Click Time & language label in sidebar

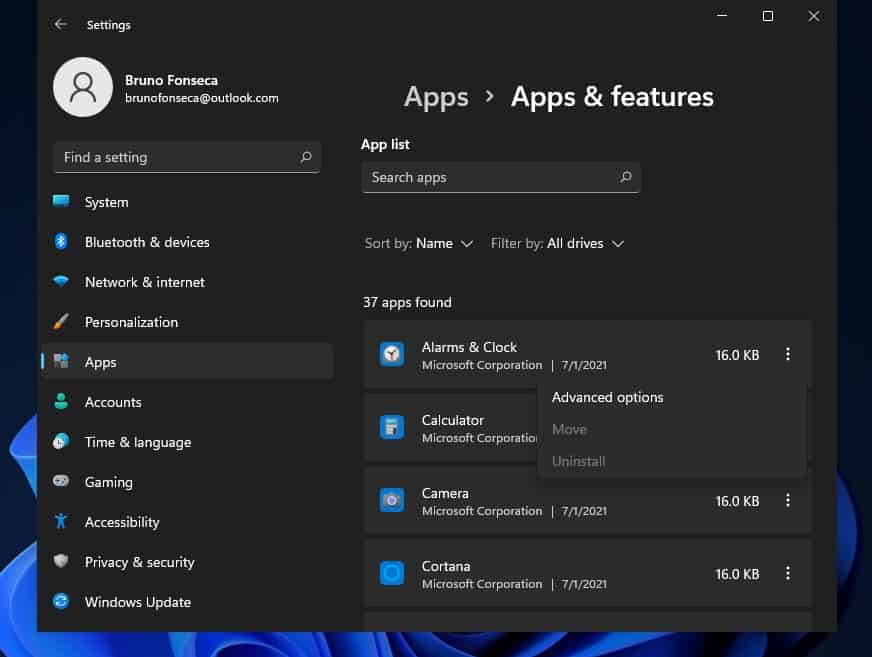coord(138,442)
